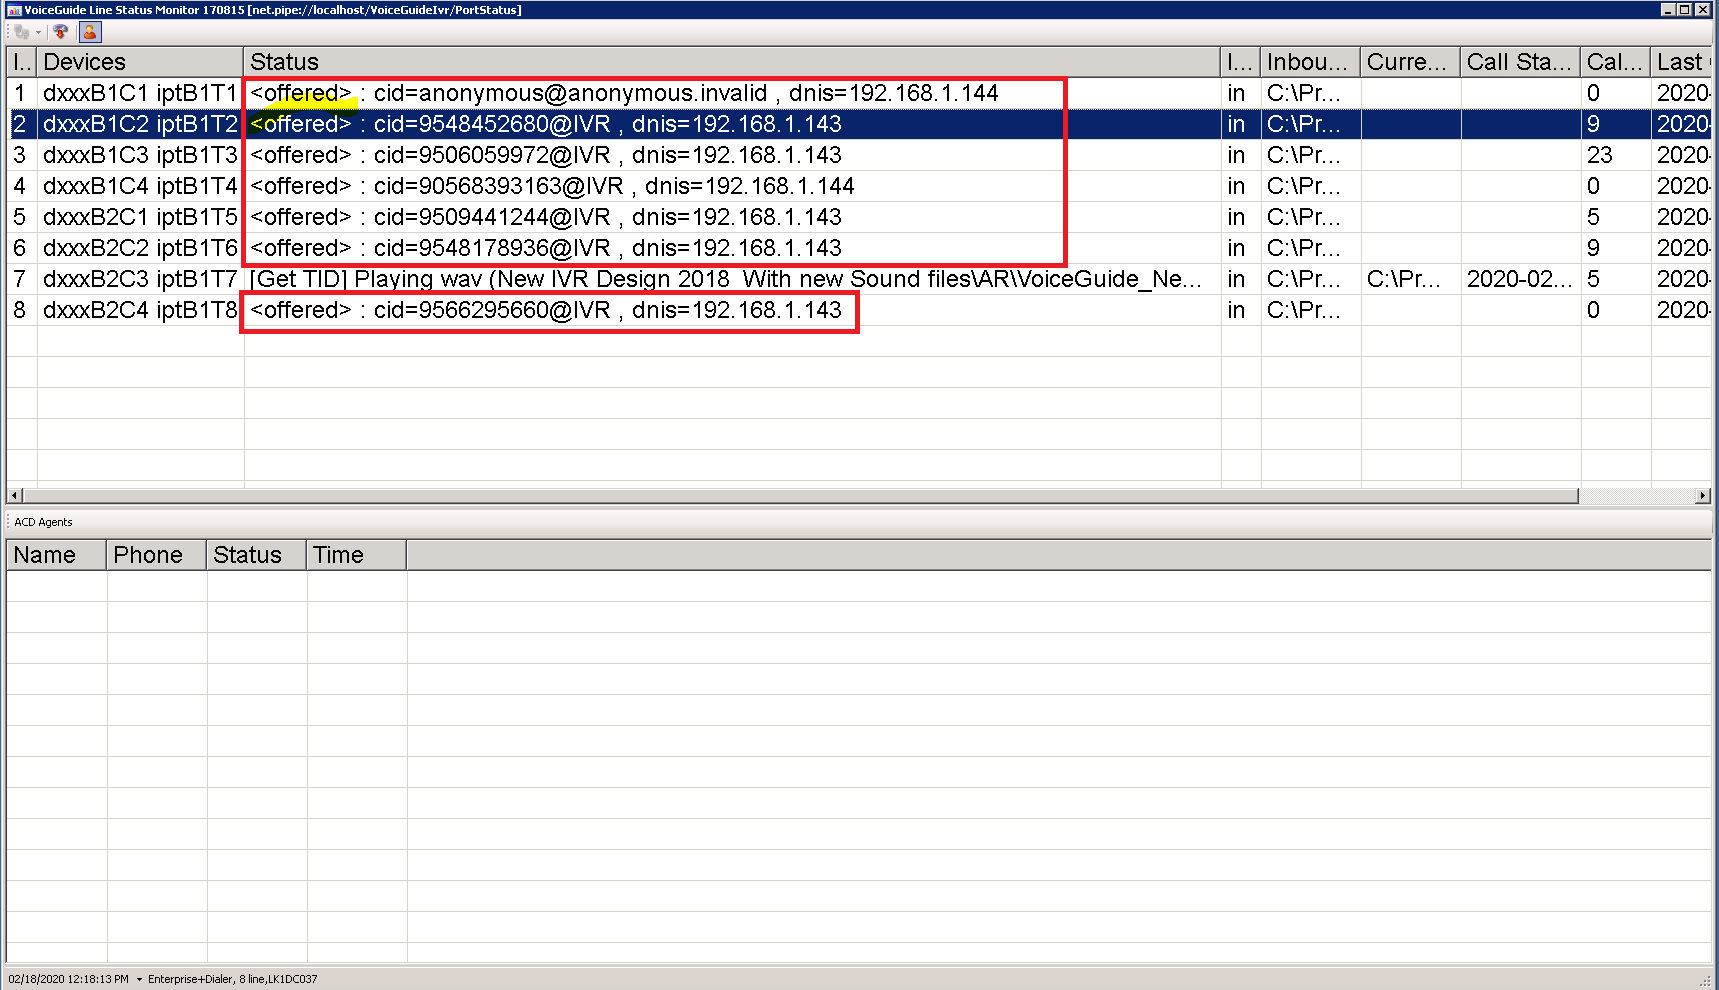
Task: Click scroll right arrow on horizontal scrollbar
Action: pos(1702,496)
